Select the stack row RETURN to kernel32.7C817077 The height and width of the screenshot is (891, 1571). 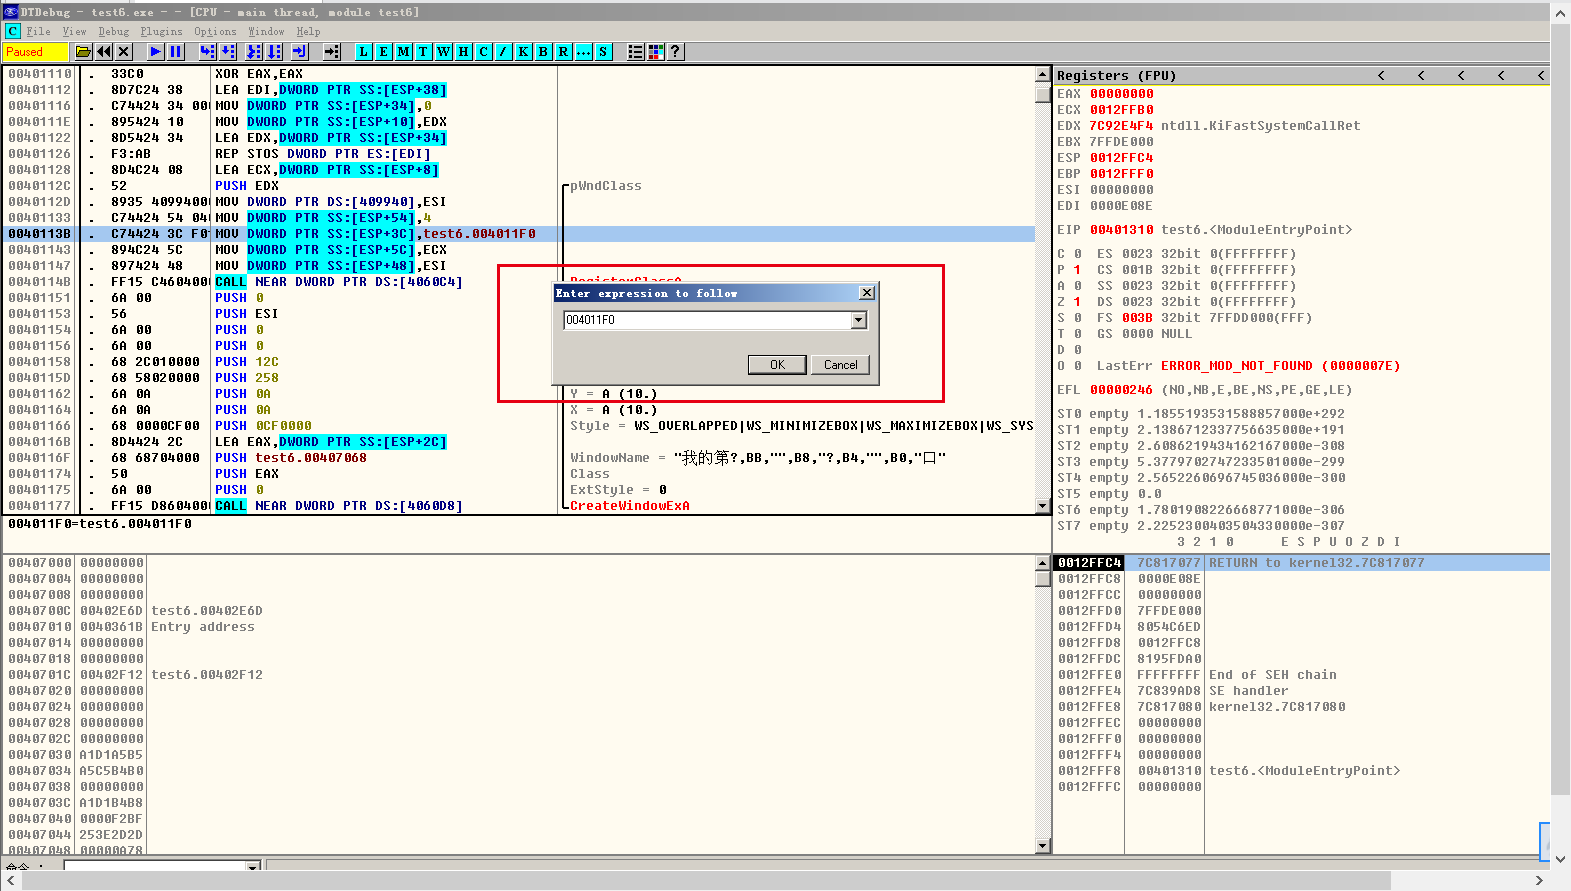click(1302, 563)
